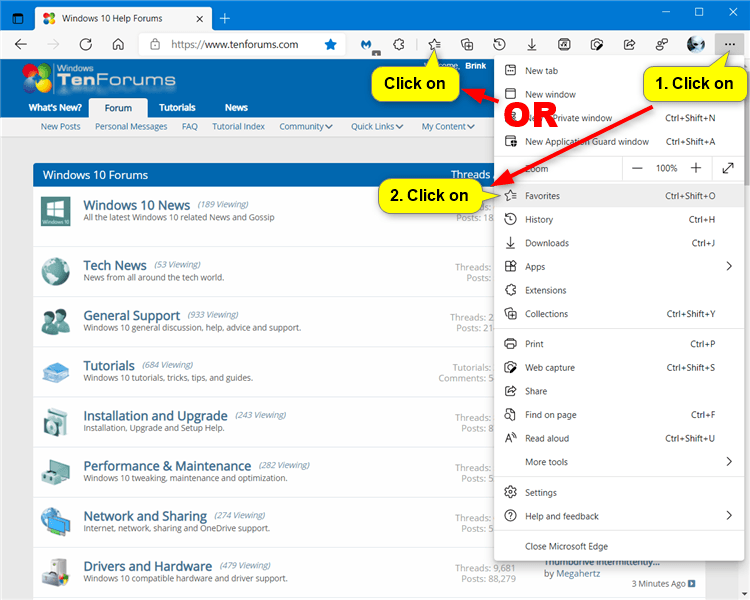Choose Close Microsoft Edge
750x600 pixels.
coord(619,546)
